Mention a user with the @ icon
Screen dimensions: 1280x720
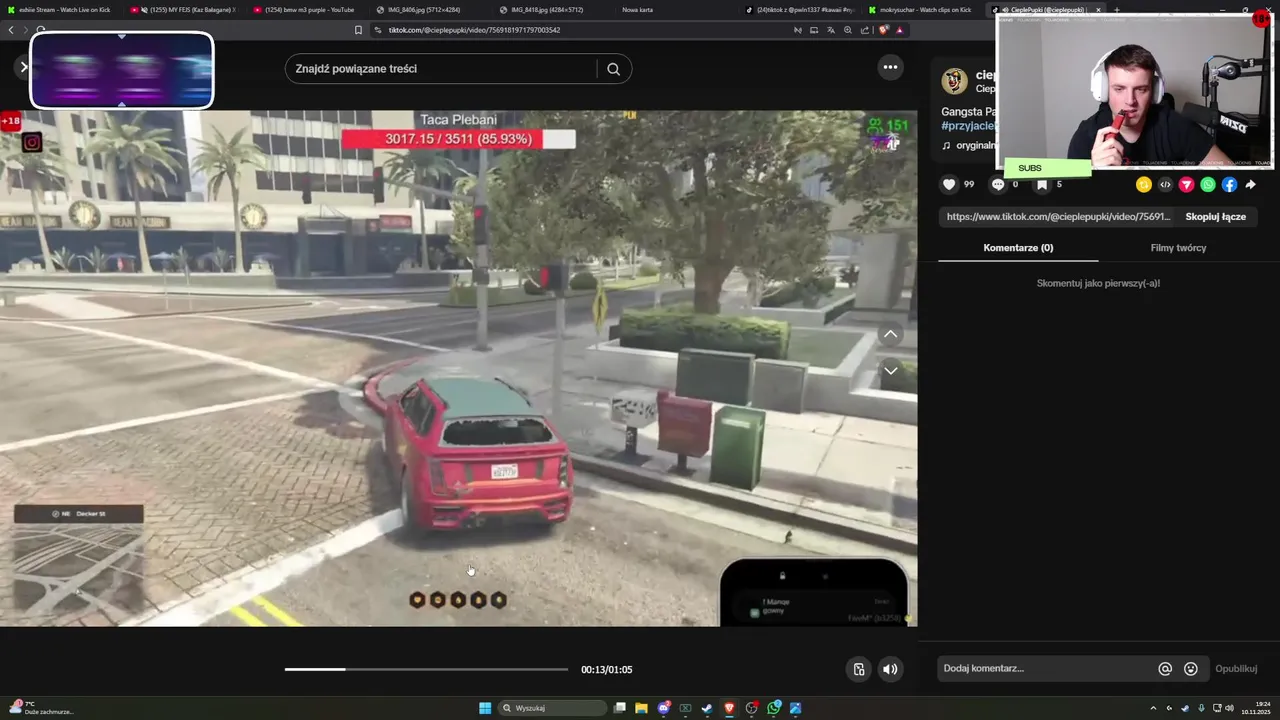point(1165,669)
